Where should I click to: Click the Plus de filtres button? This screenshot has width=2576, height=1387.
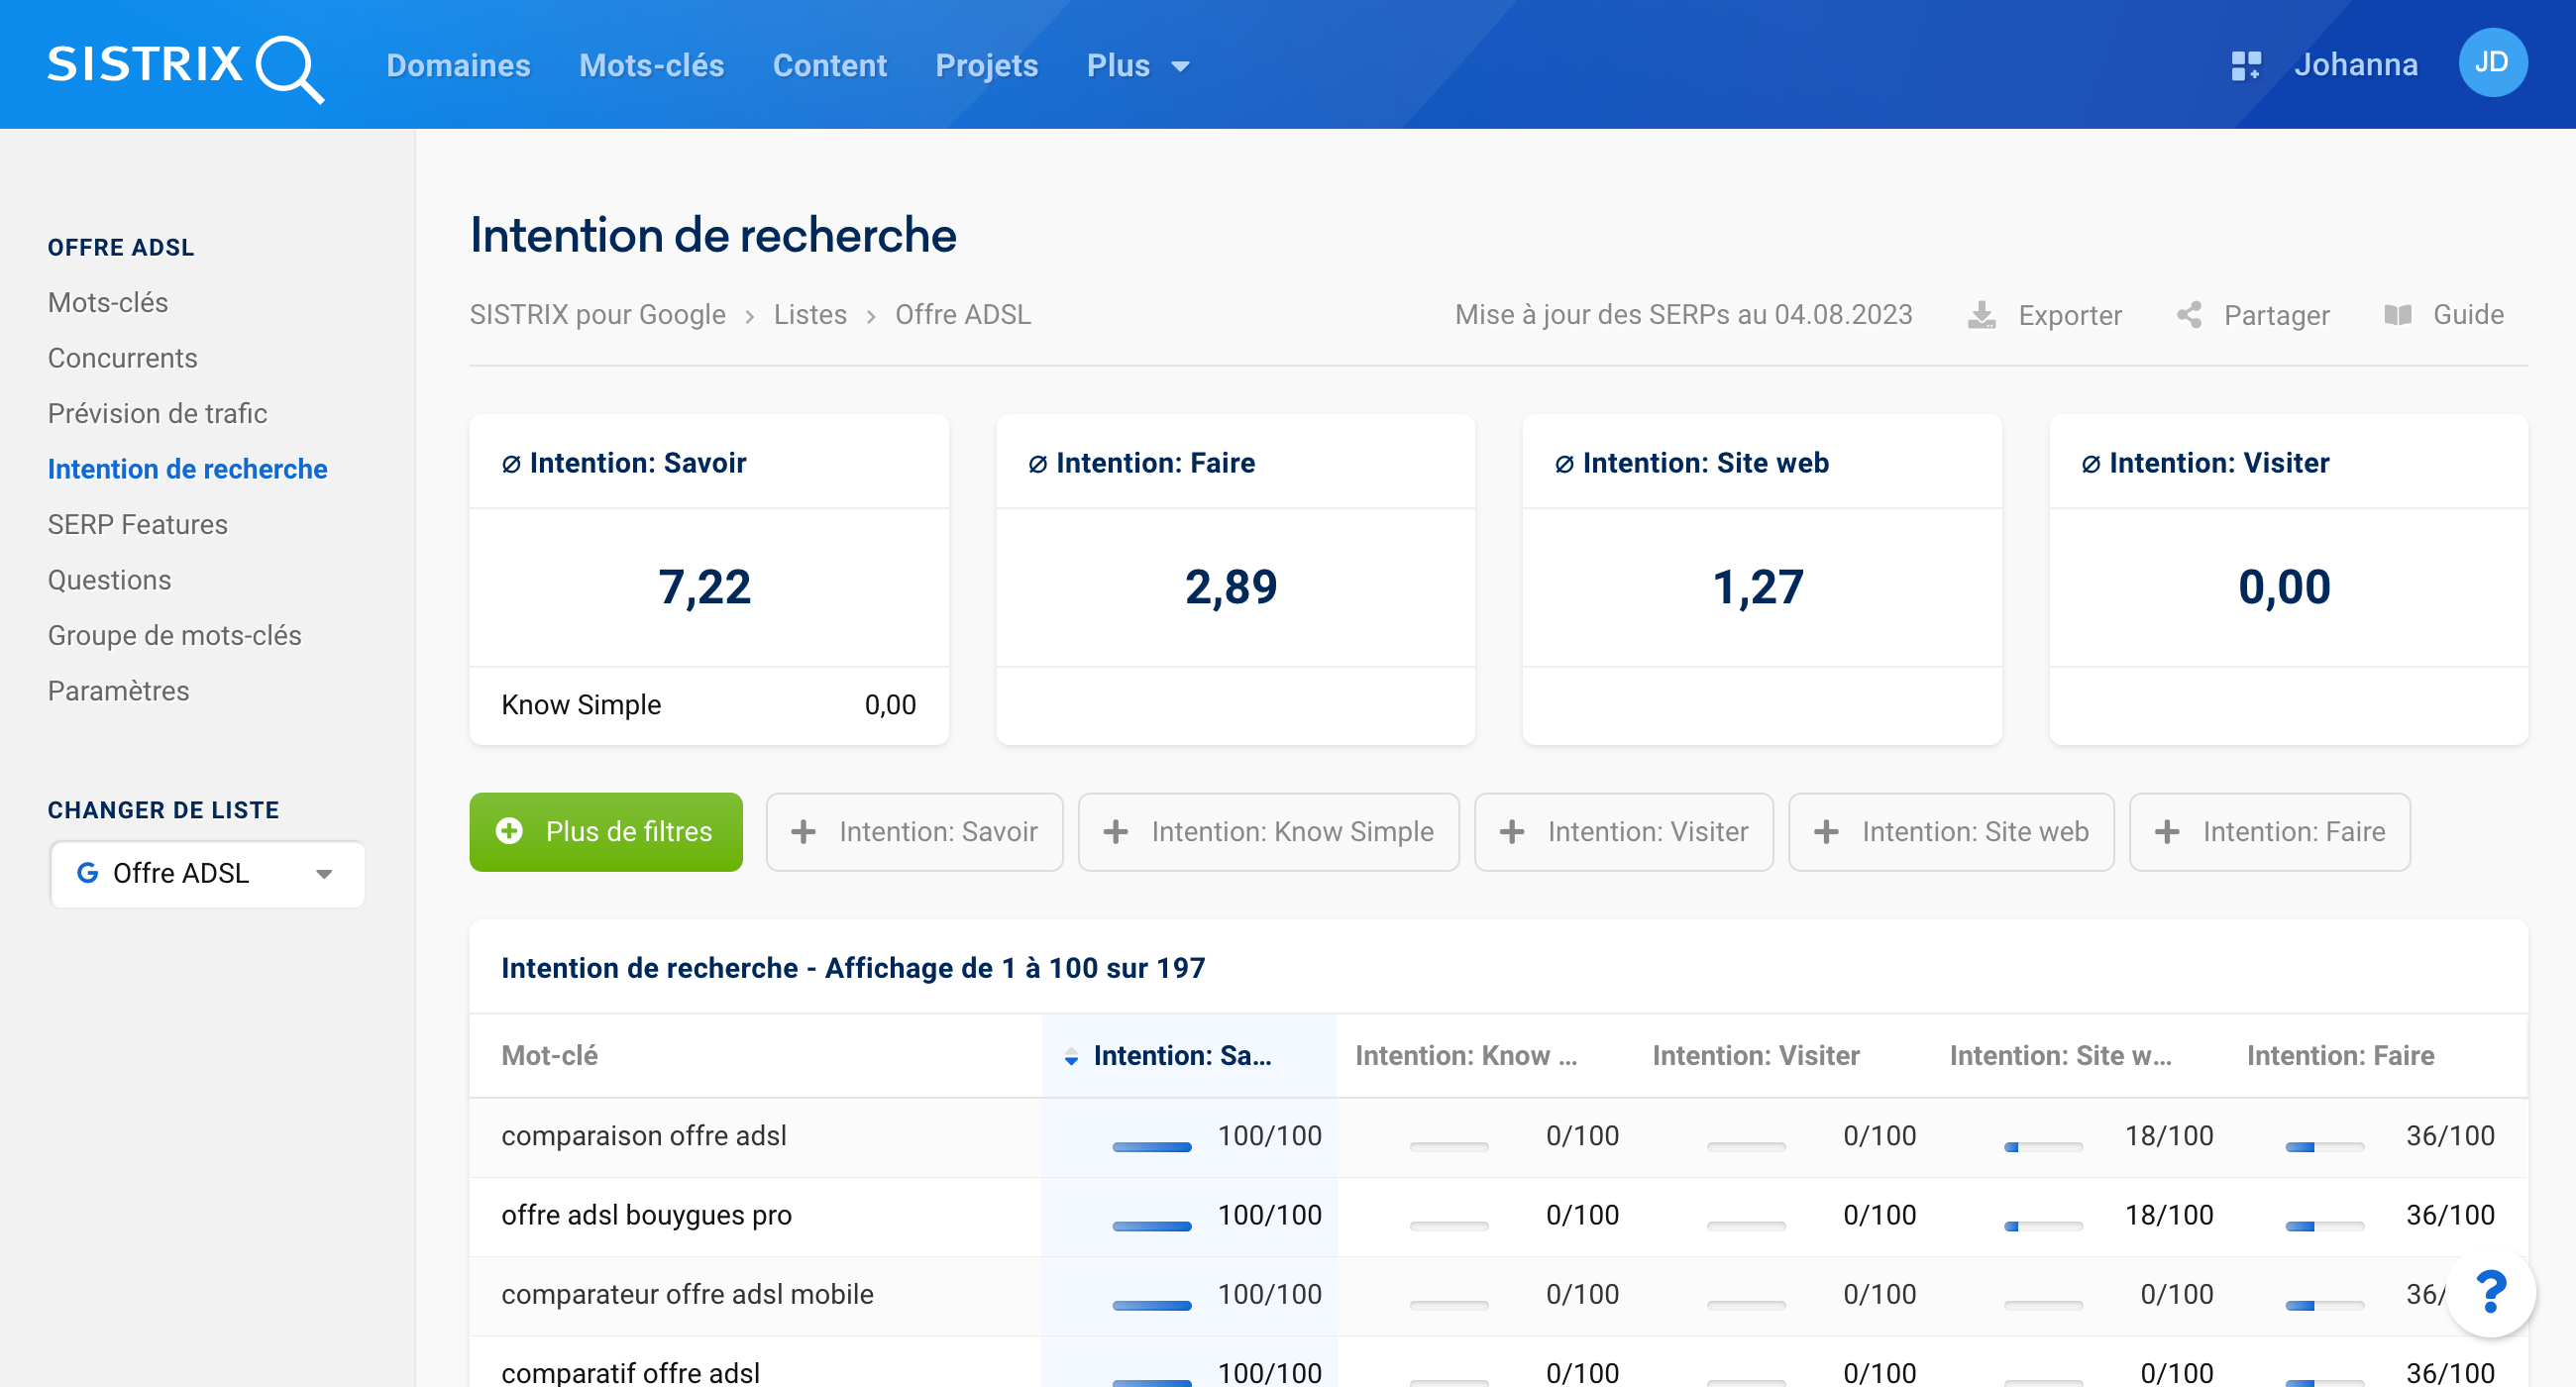605,831
